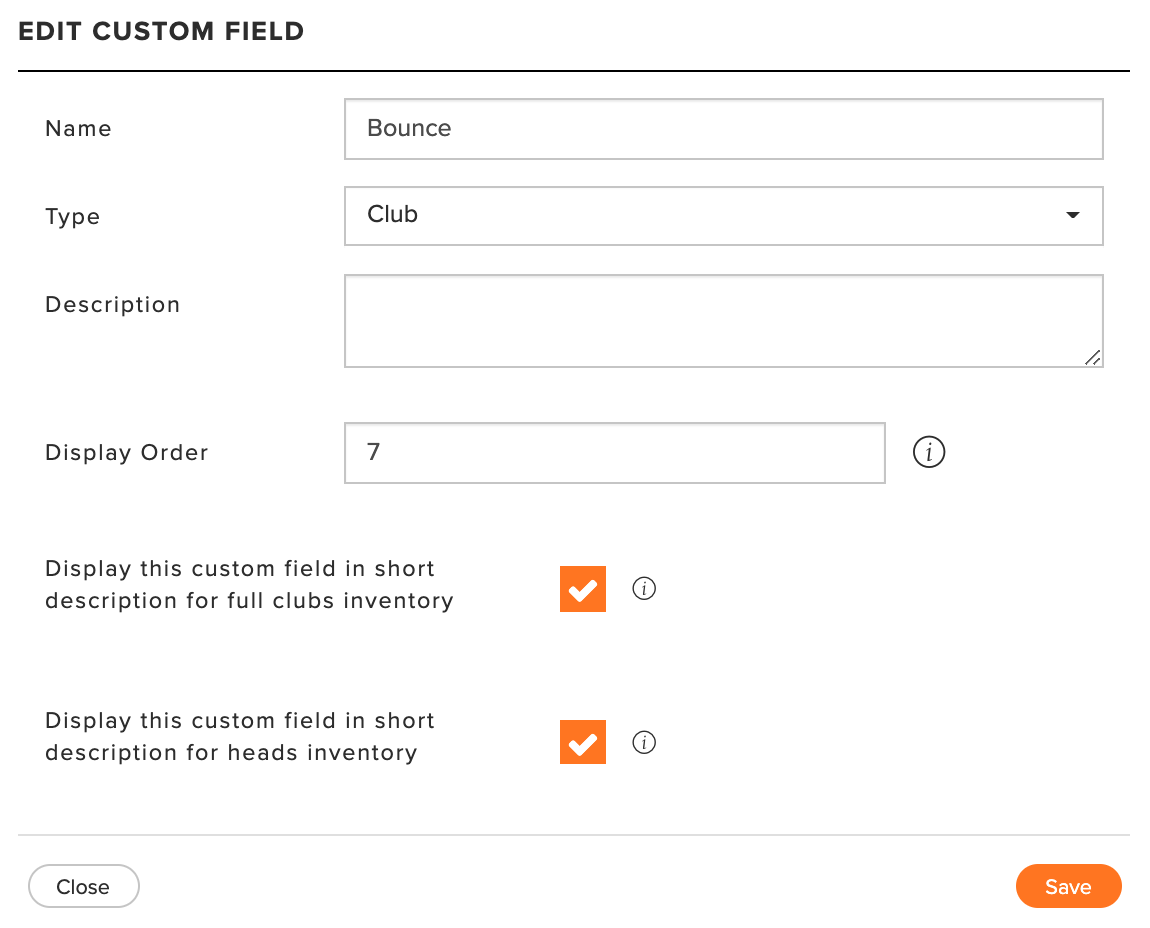Click the Description field label
Viewport: 1150px width, 928px height.
click(113, 304)
